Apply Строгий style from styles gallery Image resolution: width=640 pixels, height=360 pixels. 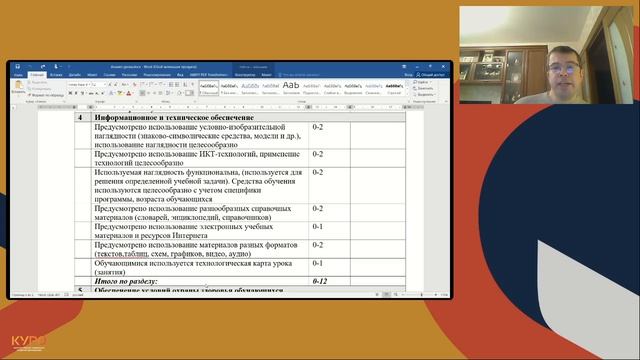[x=394, y=89]
